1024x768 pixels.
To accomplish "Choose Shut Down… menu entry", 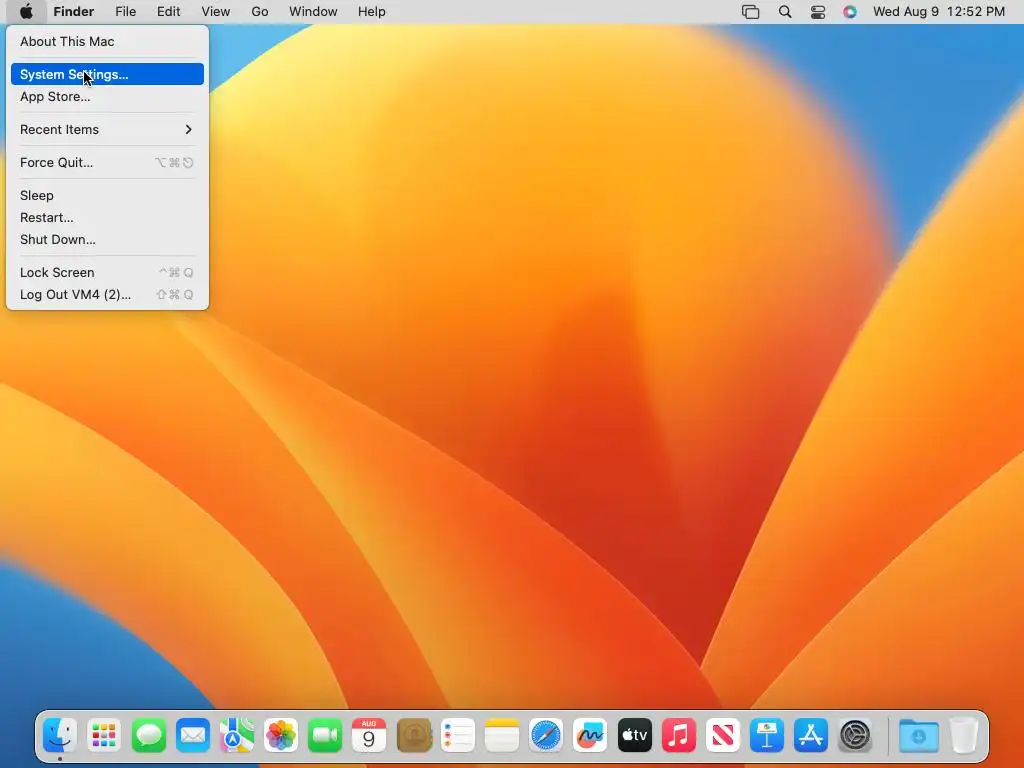I will point(107,240).
